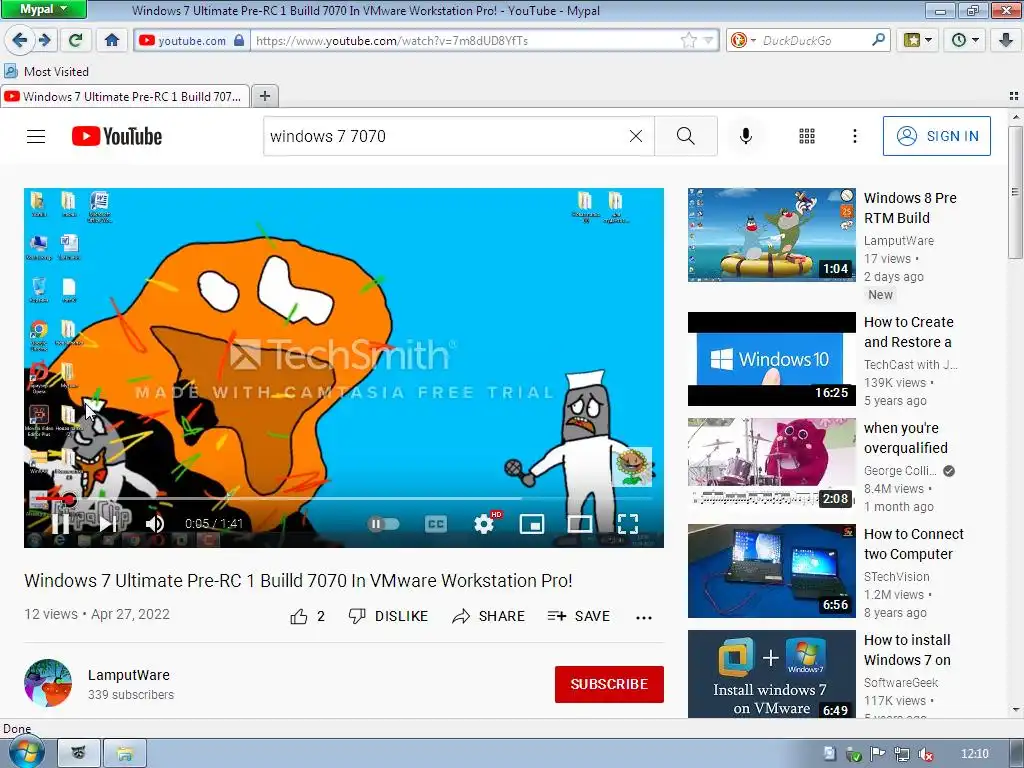The height and width of the screenshot is (768, 1024).
Task: Pause the video
Action: tap(60, 523)
